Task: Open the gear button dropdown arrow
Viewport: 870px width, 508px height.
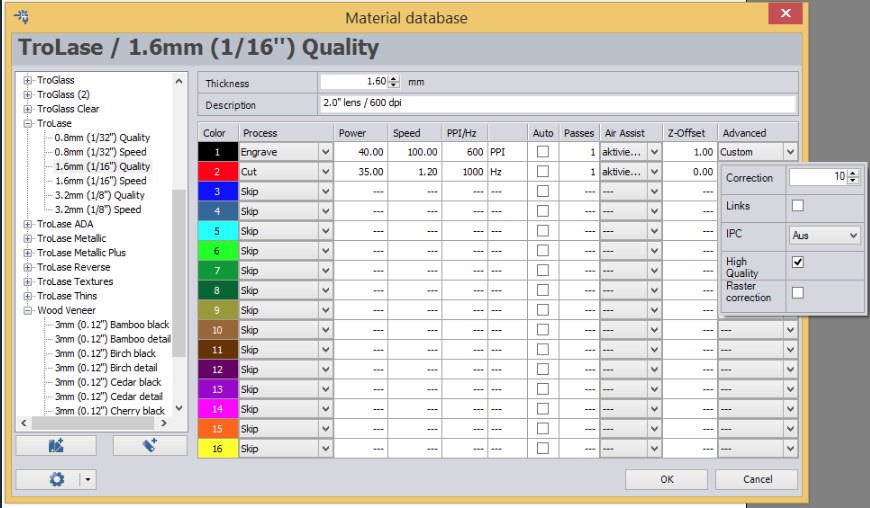Action: [89, 479]
